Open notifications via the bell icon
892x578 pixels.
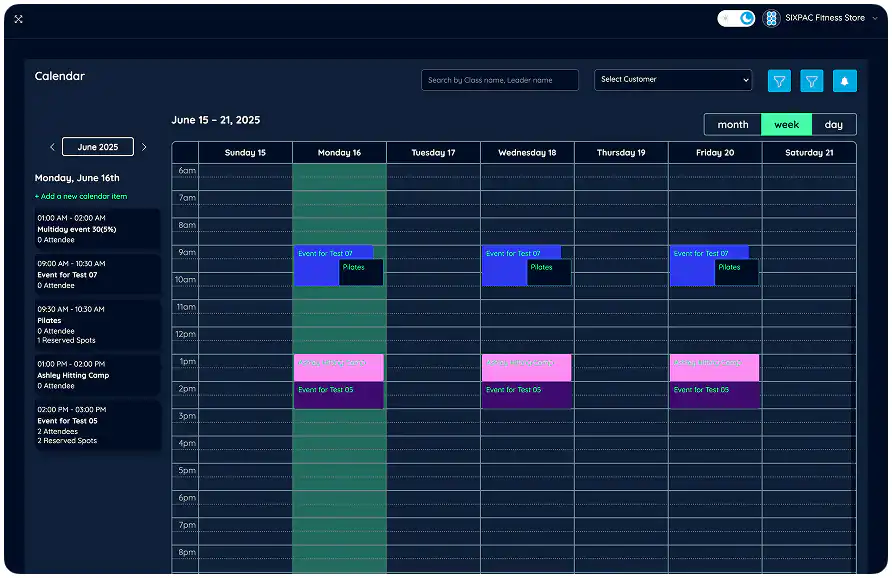844,80
